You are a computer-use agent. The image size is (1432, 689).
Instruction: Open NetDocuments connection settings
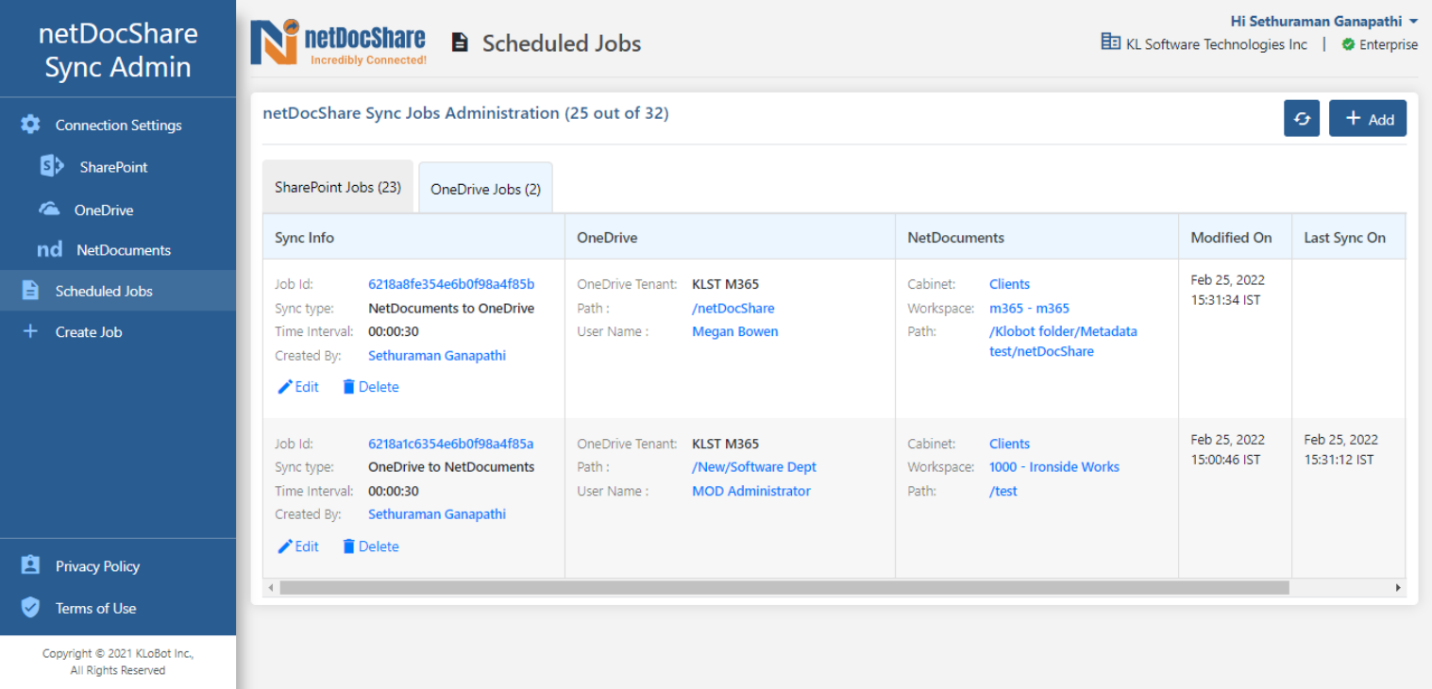(123, 250)
